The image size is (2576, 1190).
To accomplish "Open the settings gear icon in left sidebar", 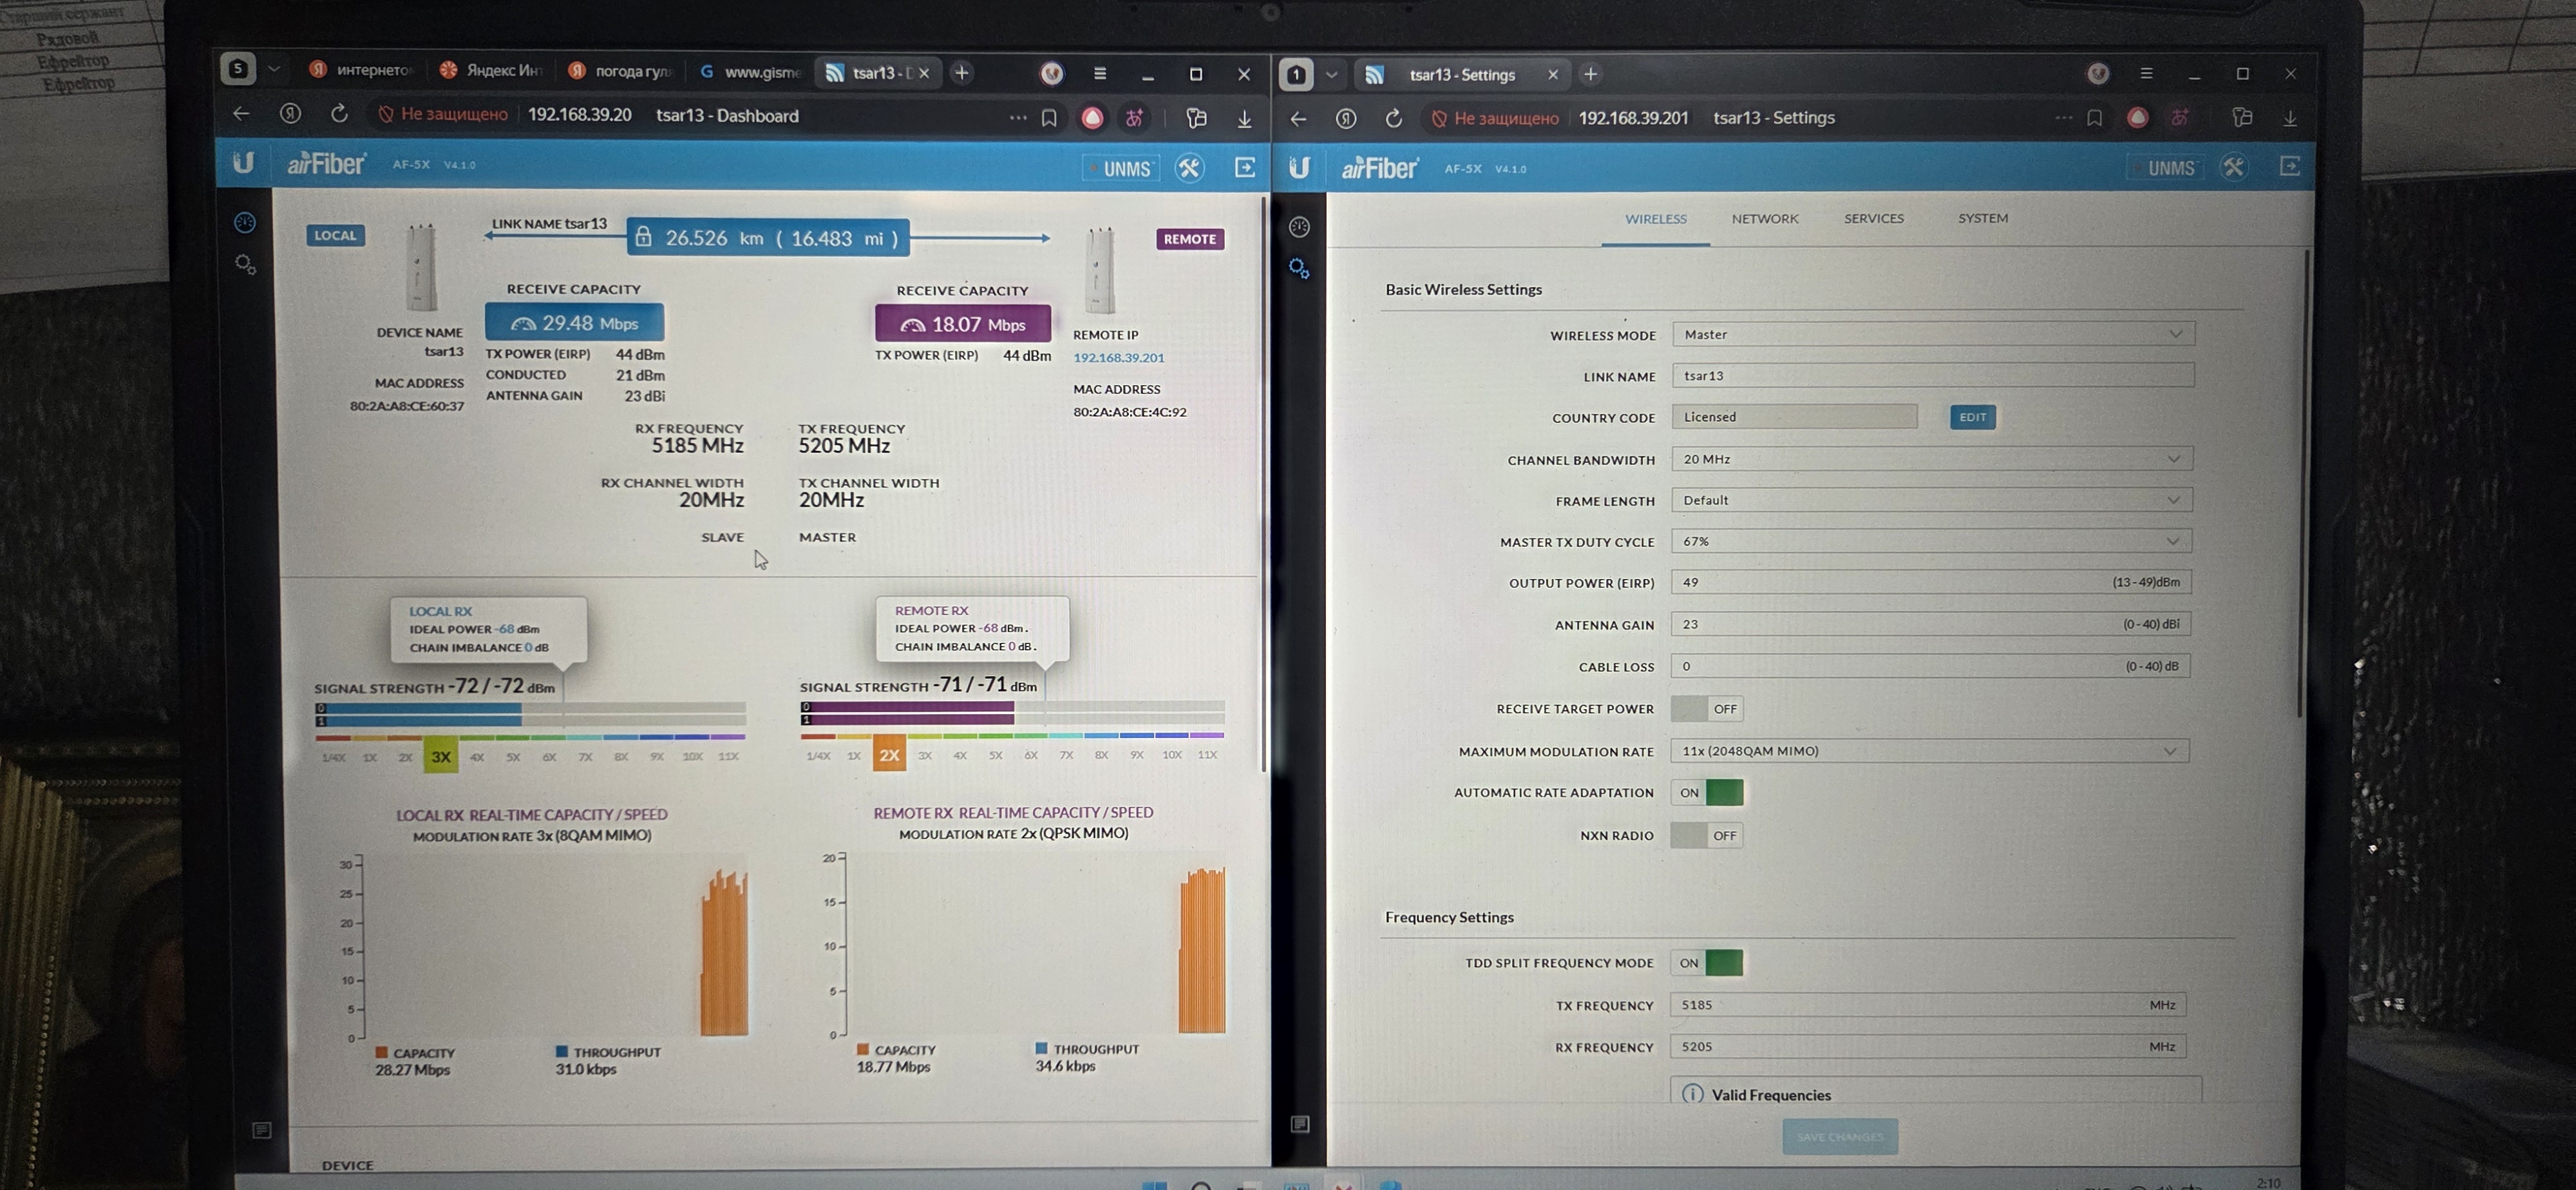I will pyautogui.click(x=245, y=265).
